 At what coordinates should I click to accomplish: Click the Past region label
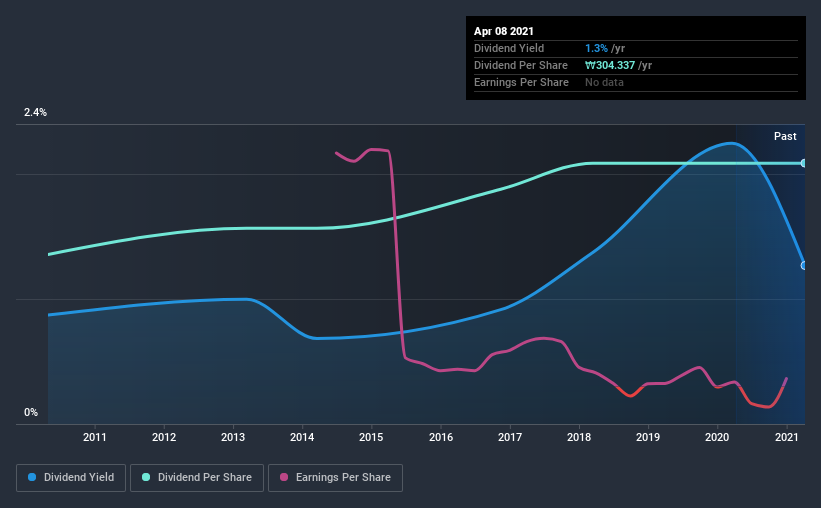click(x=785, y=136)
